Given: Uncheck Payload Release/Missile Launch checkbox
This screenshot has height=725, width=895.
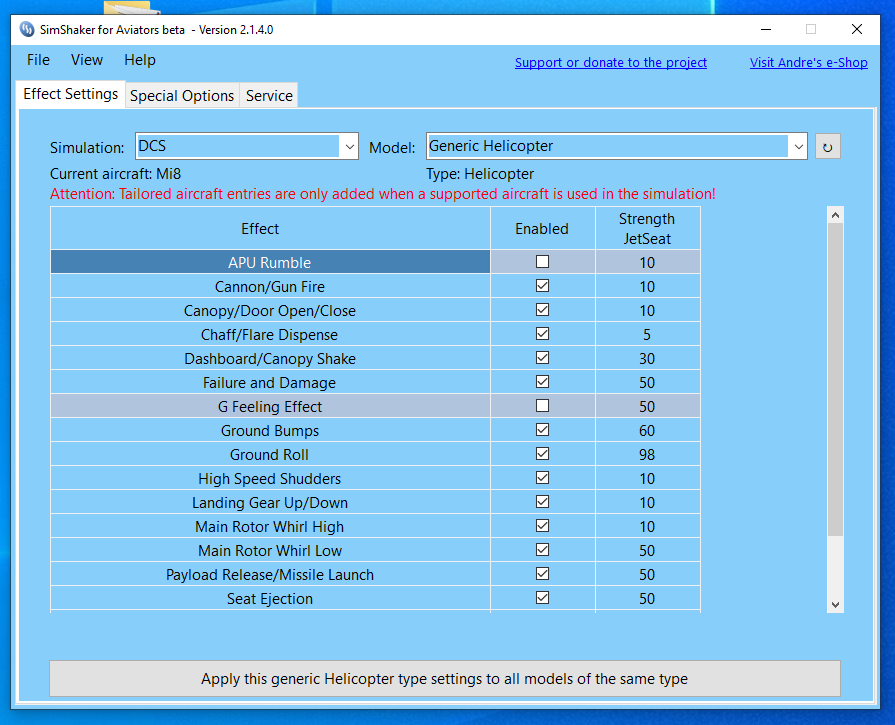Looking at the screenshot, I should (x=542, y=573).
